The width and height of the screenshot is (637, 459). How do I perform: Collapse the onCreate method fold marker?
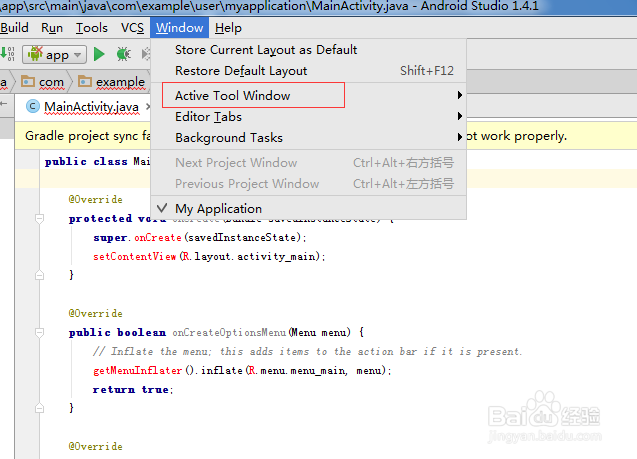click(x=39, y=219)
